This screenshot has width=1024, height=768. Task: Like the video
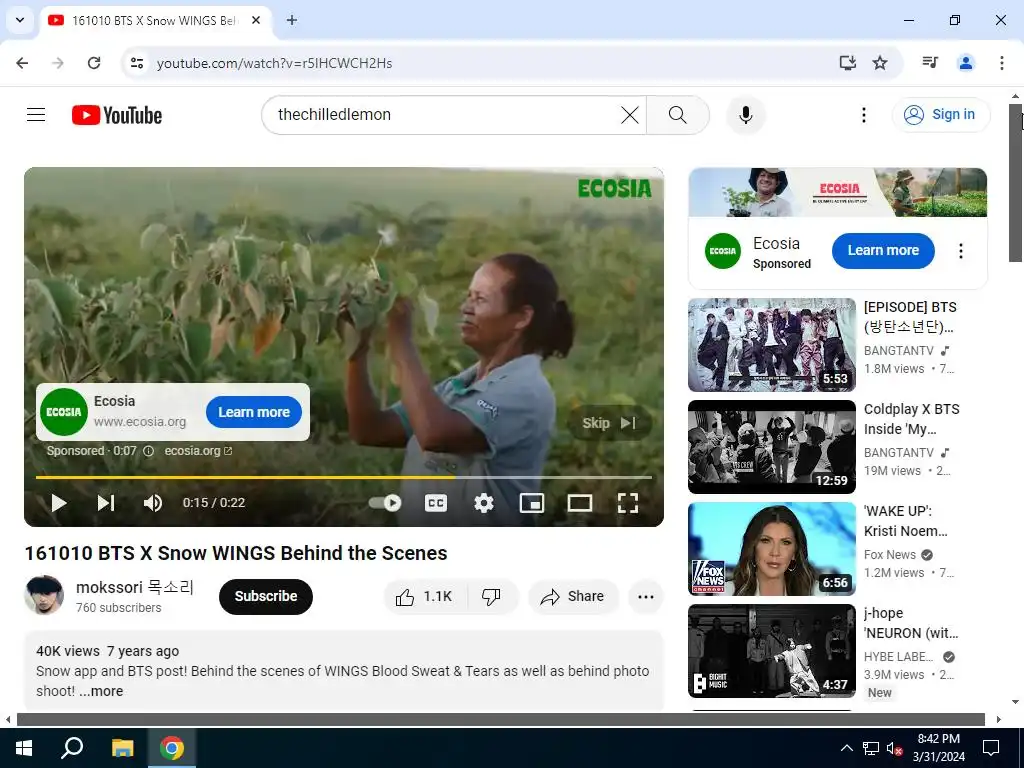click(426, 596)
